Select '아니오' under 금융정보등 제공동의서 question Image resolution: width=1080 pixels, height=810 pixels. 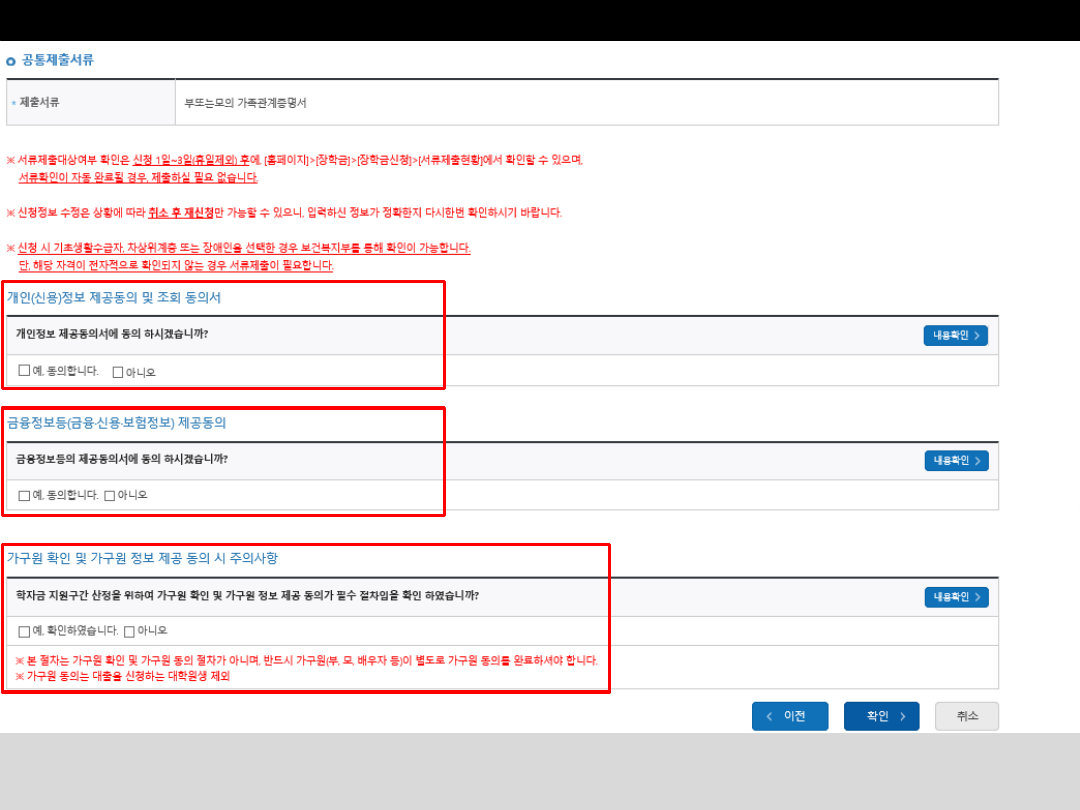110,495
